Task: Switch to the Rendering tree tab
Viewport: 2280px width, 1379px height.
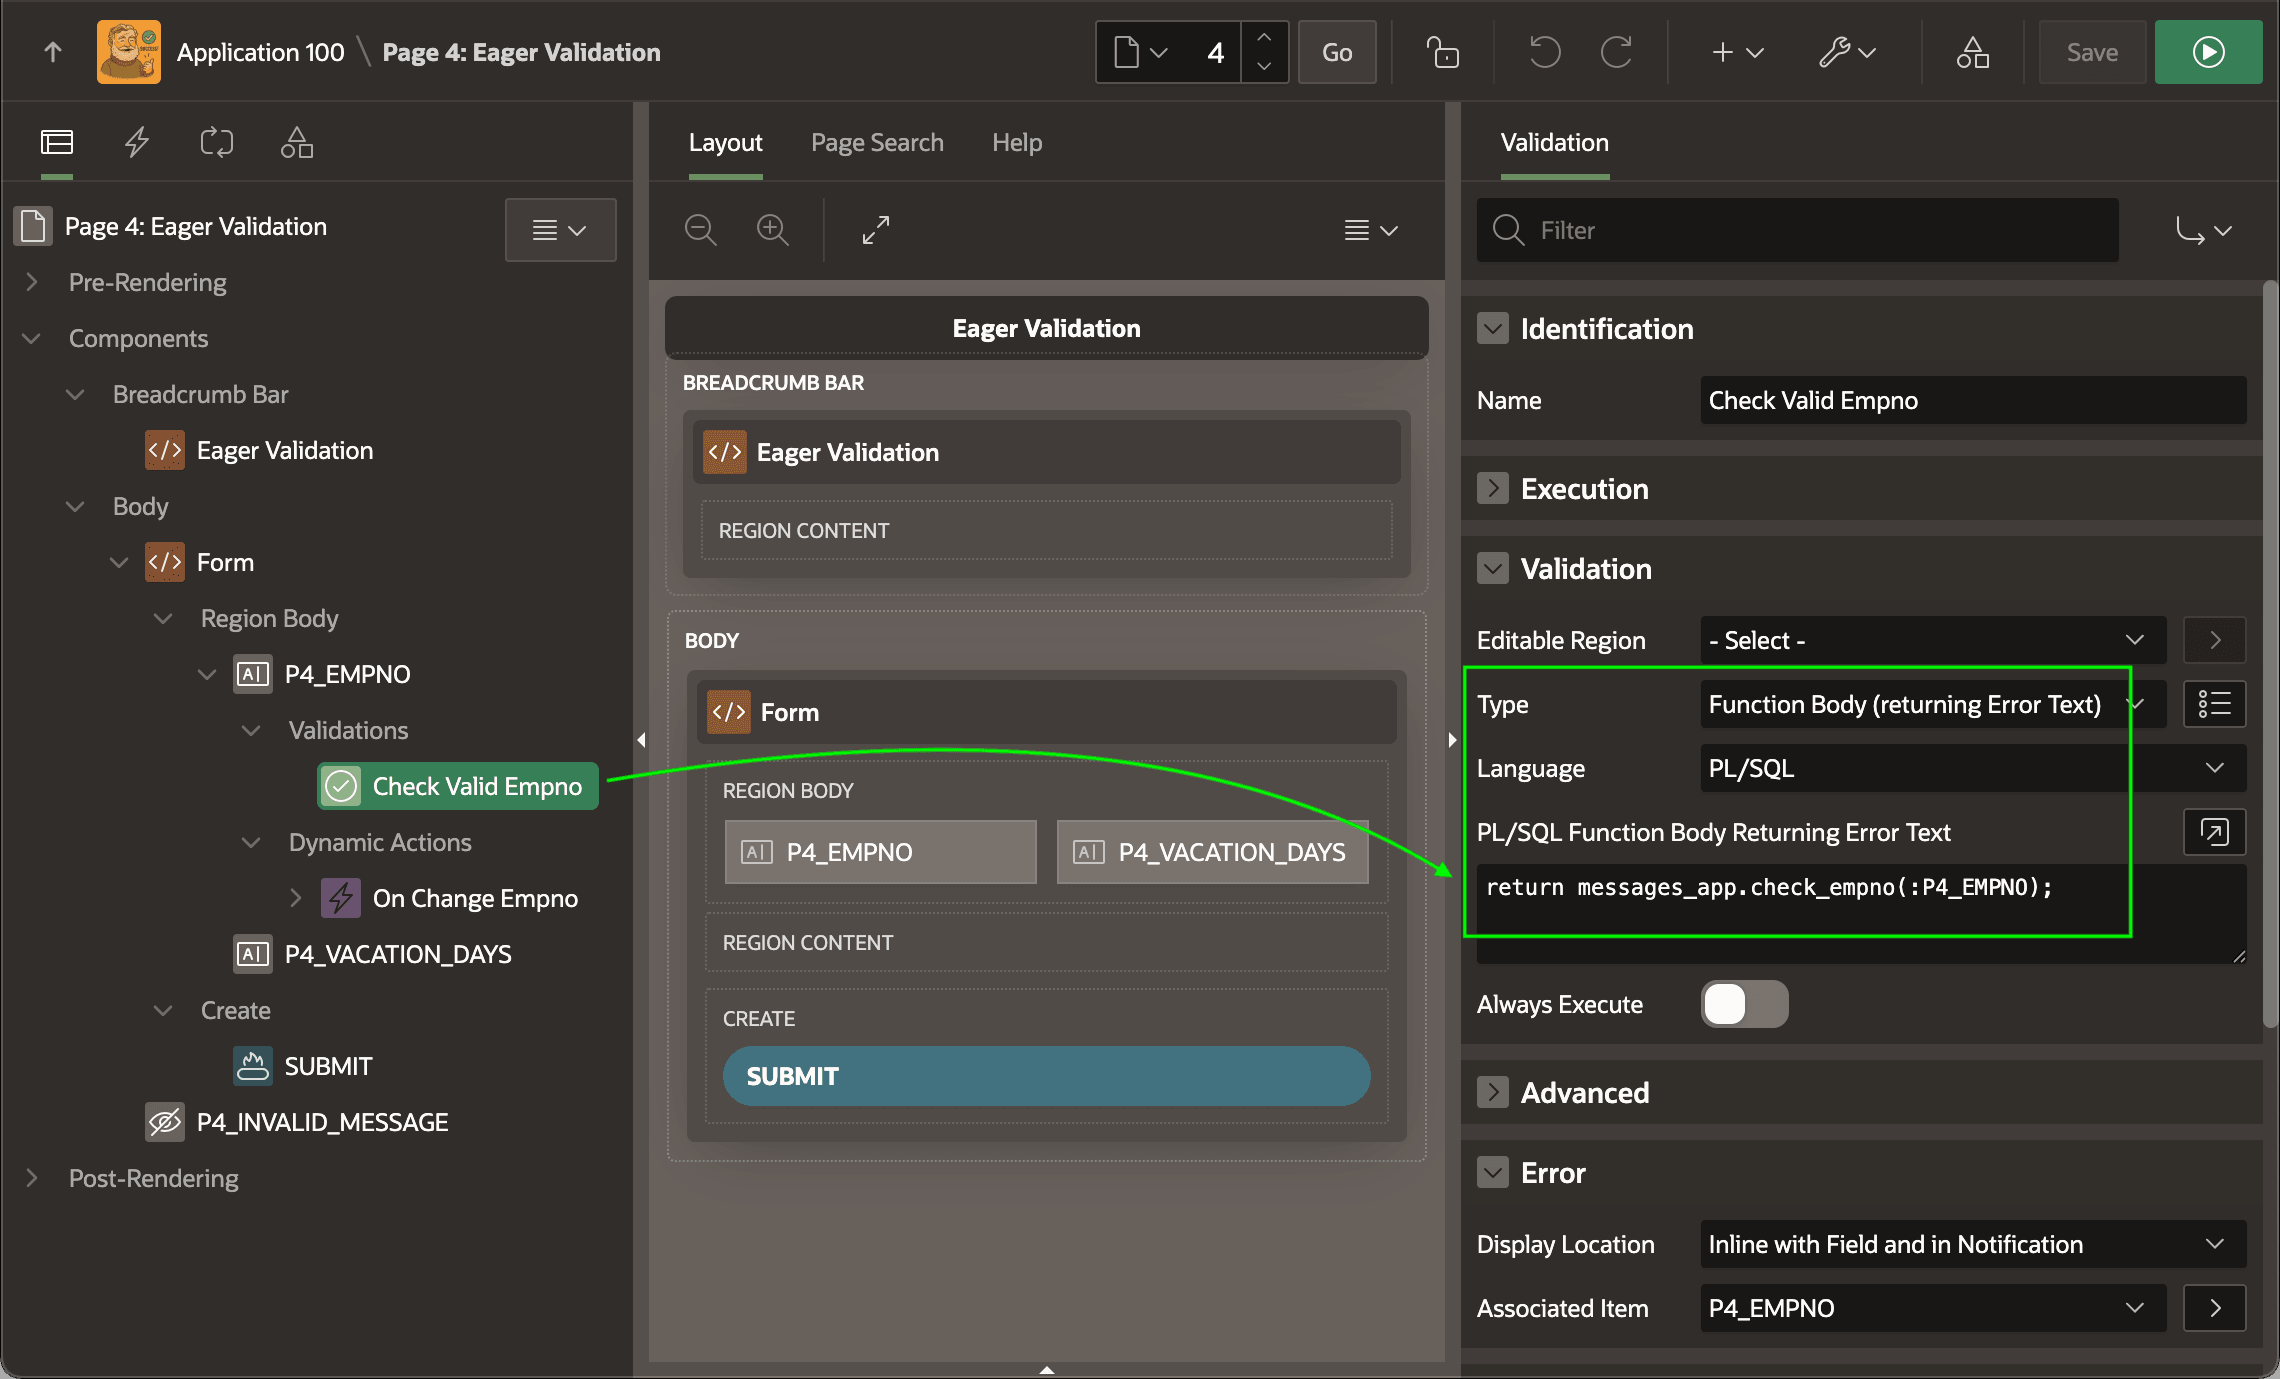Action: [57, 142]
